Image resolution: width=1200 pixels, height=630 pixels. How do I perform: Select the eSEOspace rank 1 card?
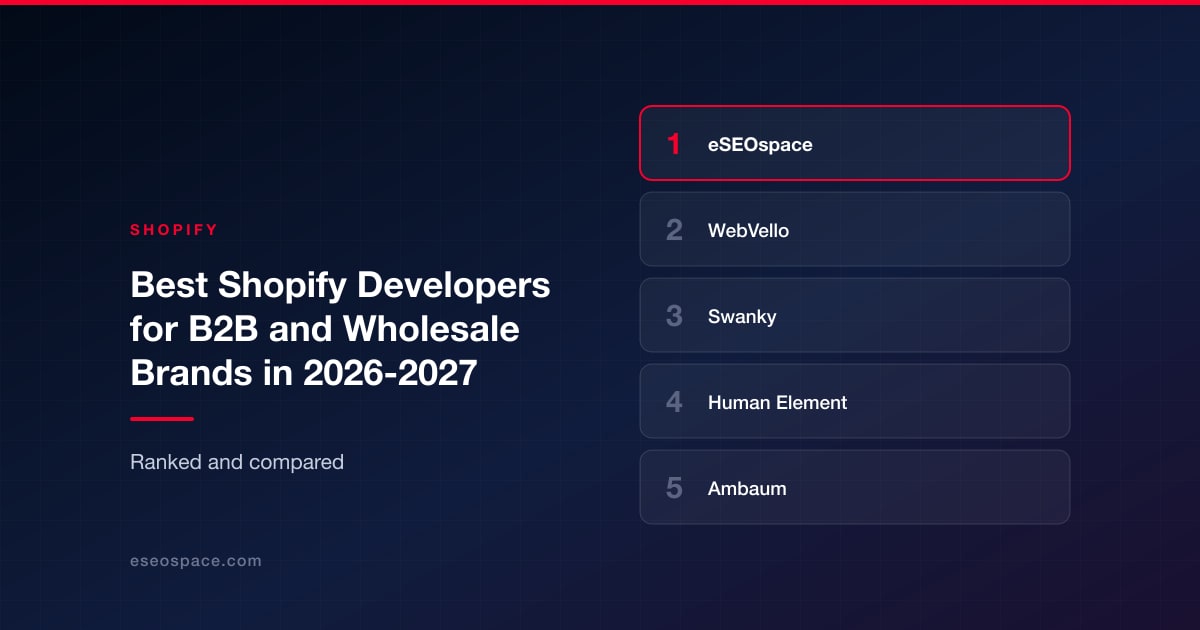pyautogui.click(x=855, y=143)
